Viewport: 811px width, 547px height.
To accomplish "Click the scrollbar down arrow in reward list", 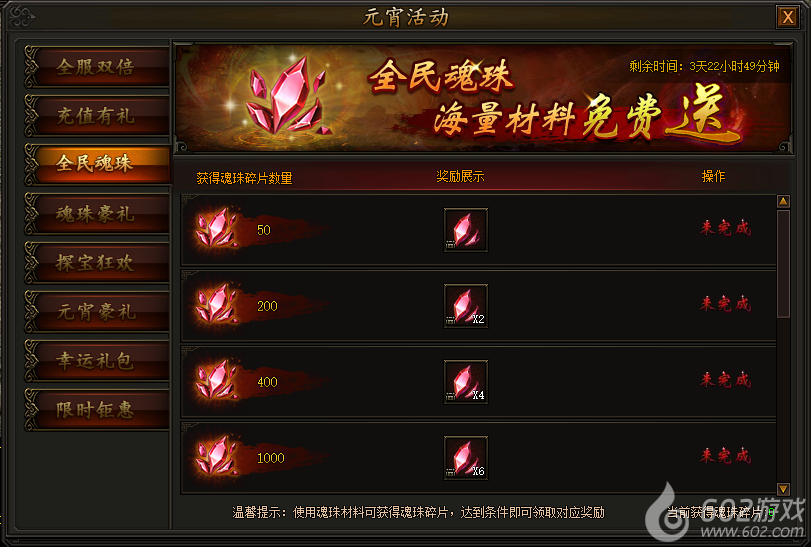I will (783, 489).
